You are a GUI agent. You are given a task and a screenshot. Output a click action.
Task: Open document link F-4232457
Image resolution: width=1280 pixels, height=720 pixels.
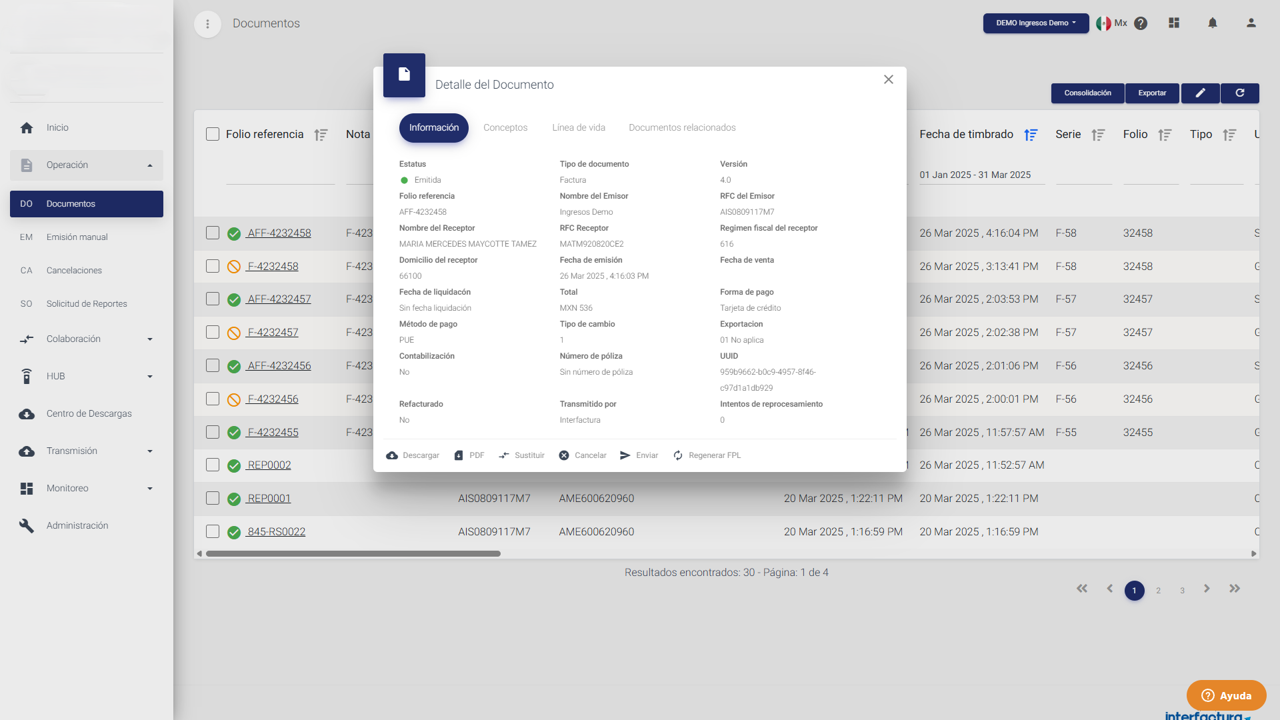(272, 332)
